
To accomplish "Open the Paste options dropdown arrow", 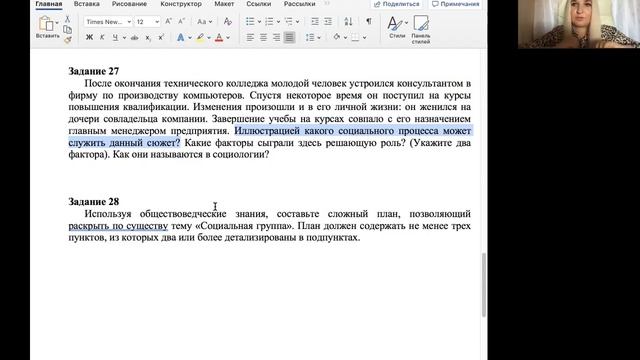I will [x=57, y=23].
